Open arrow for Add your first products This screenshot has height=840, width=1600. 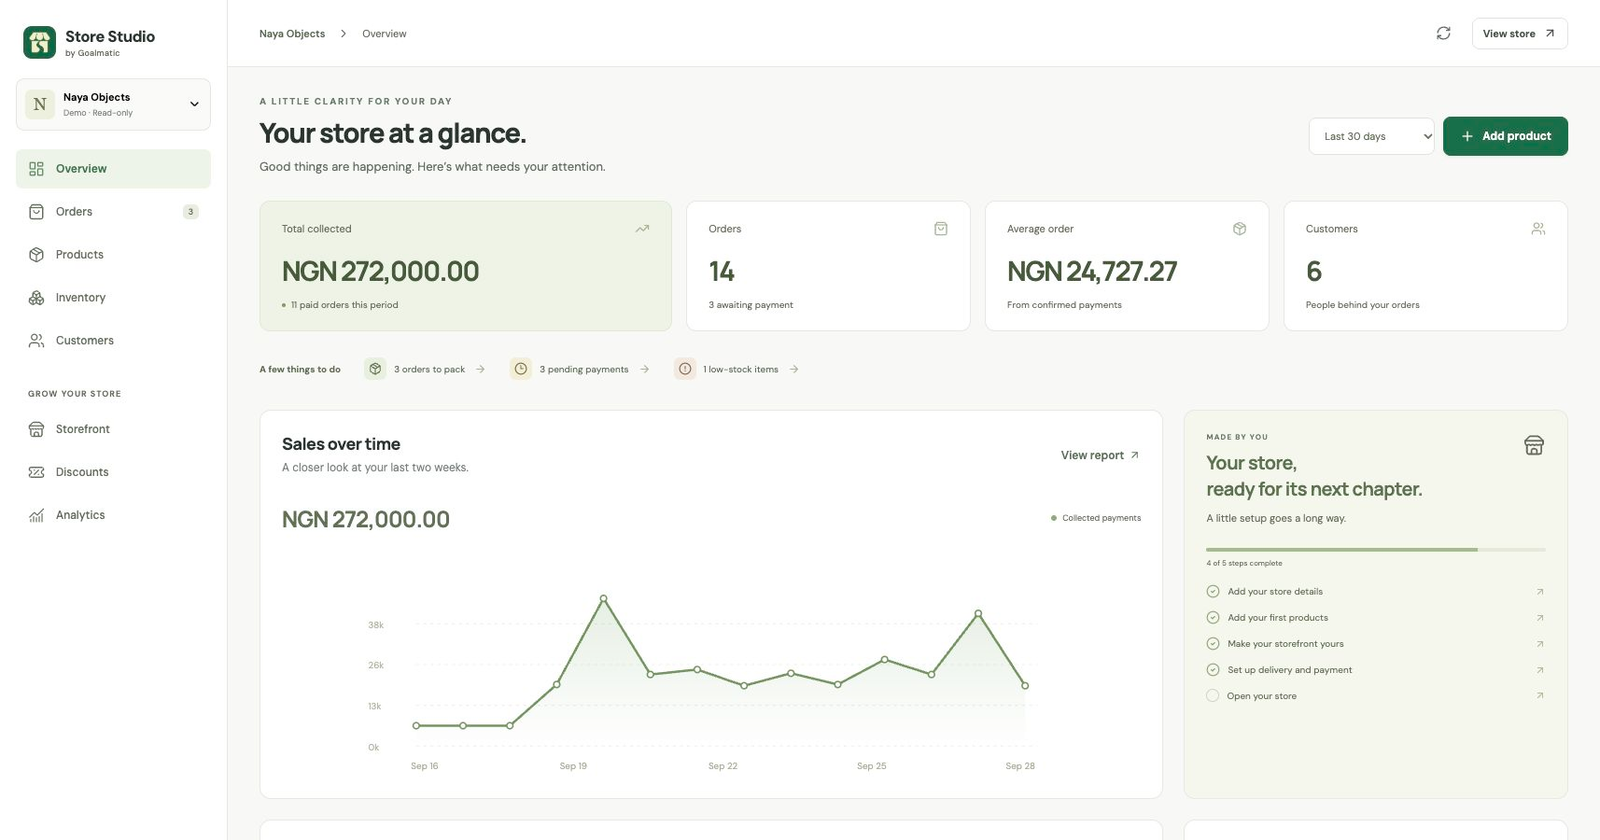pos(1540,618)
